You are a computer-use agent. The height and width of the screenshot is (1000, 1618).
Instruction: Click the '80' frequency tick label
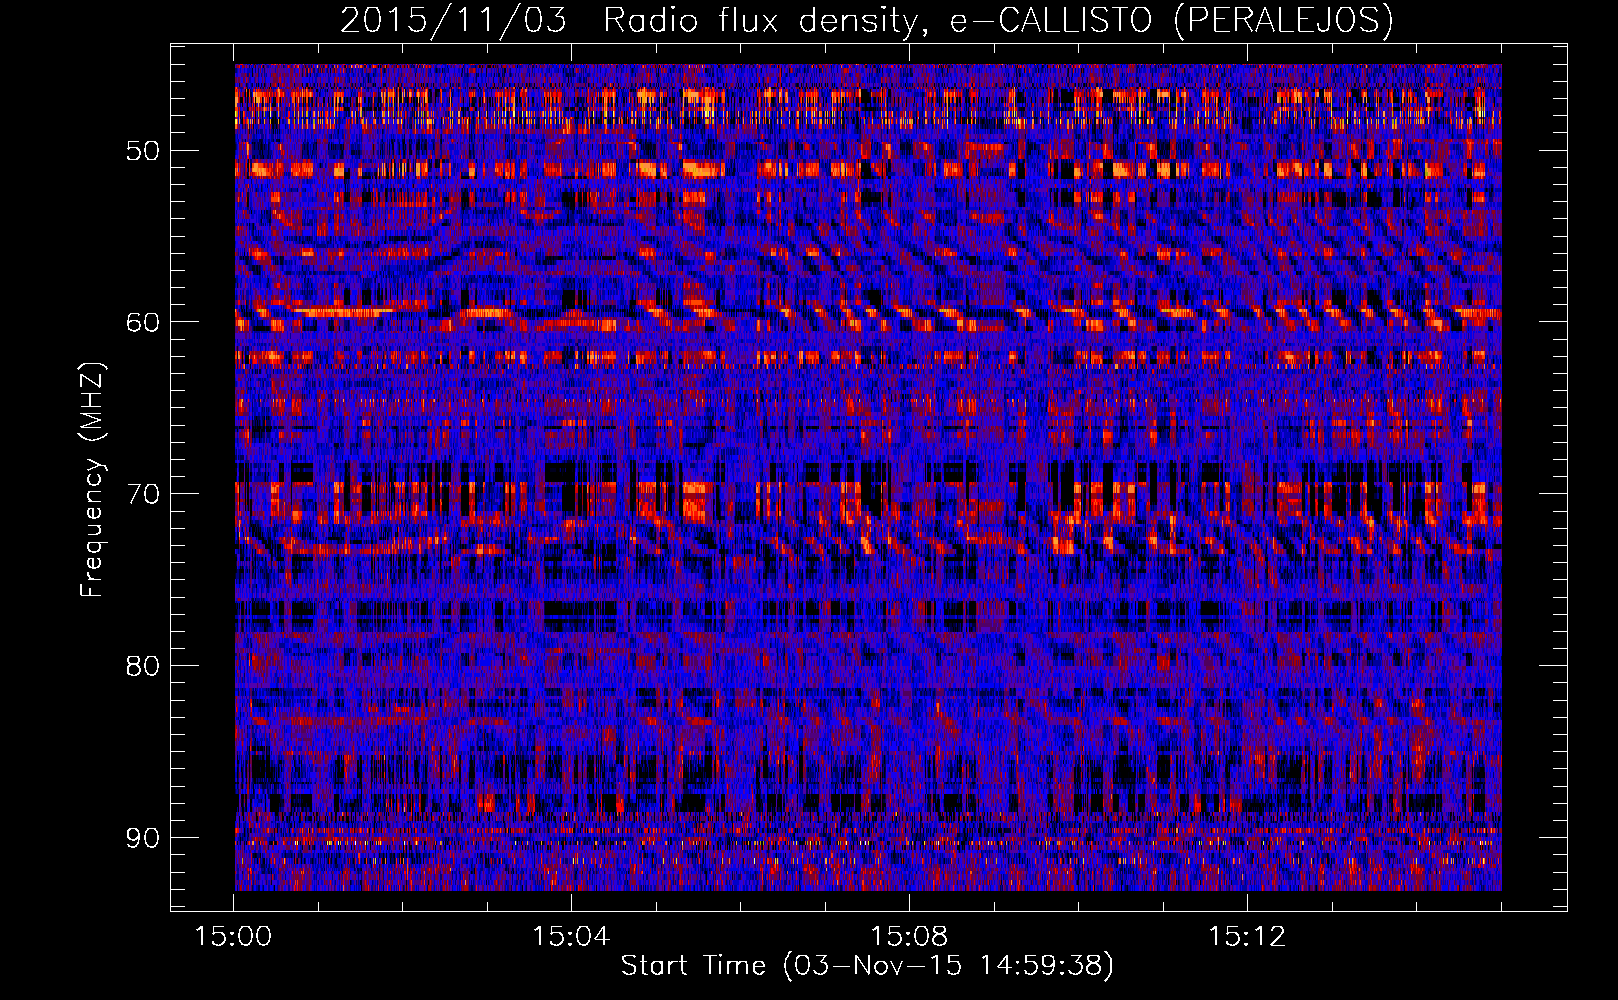143,666
